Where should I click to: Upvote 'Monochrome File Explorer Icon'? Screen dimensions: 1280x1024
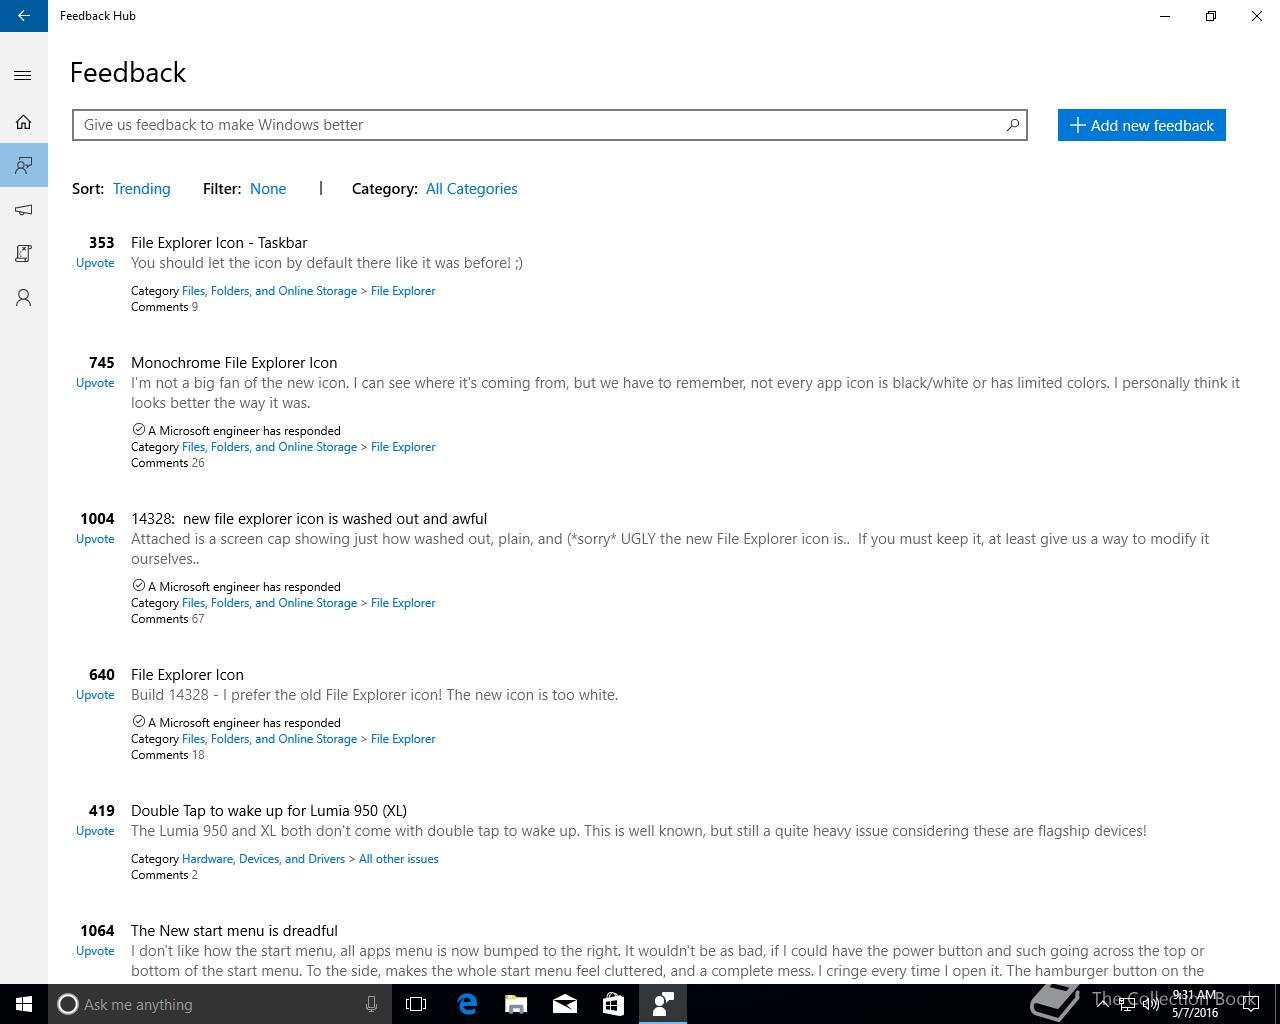click(x=95, y=383)
